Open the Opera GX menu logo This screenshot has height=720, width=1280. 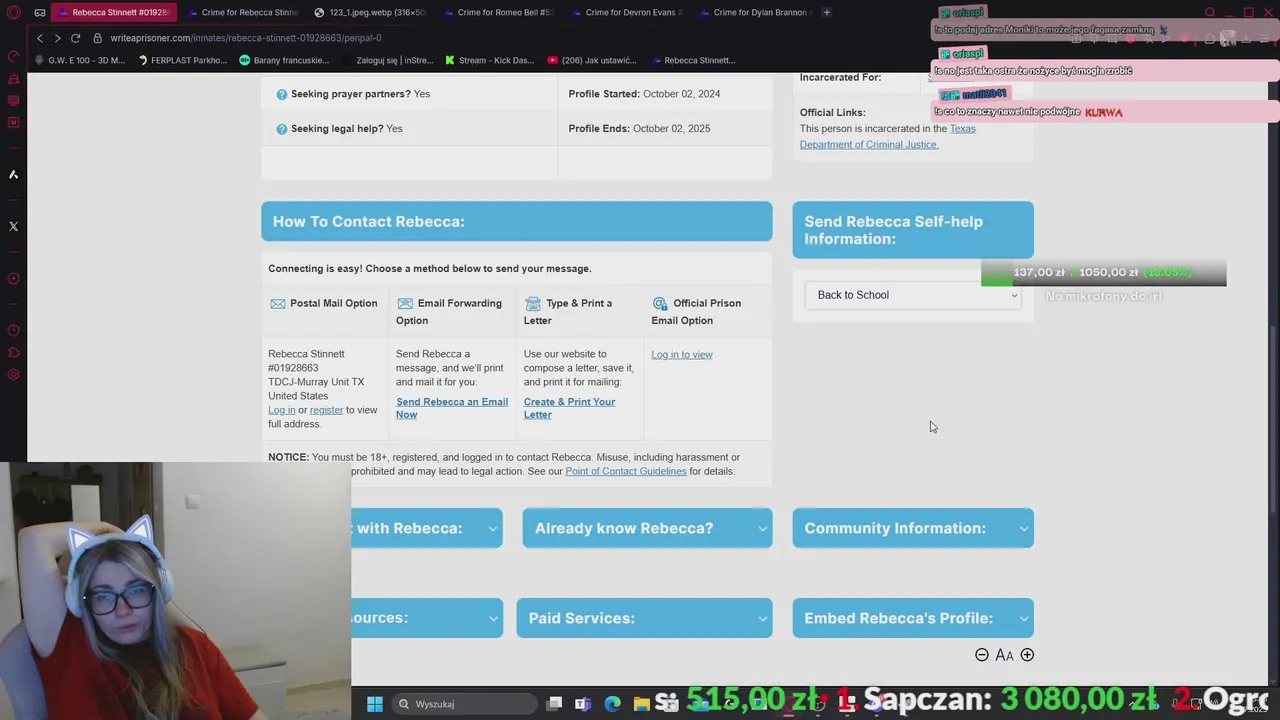click(x=13, y=13)
